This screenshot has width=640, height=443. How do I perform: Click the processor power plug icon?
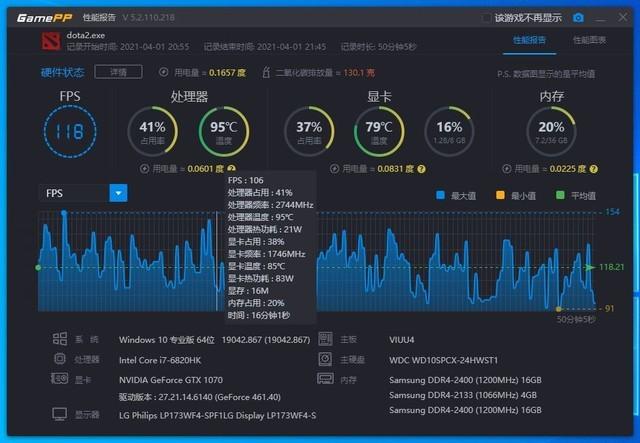(144, 169)
